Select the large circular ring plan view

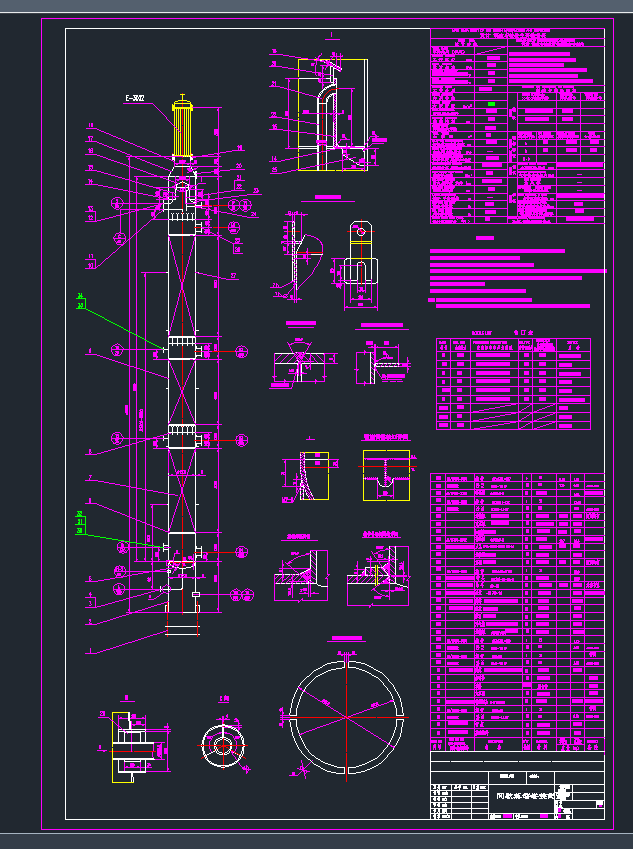tap(345, 716)
